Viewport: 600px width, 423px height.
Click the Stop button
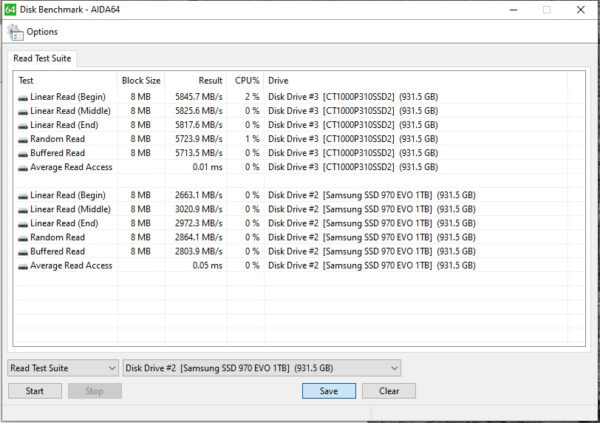[x=95, y=391]
